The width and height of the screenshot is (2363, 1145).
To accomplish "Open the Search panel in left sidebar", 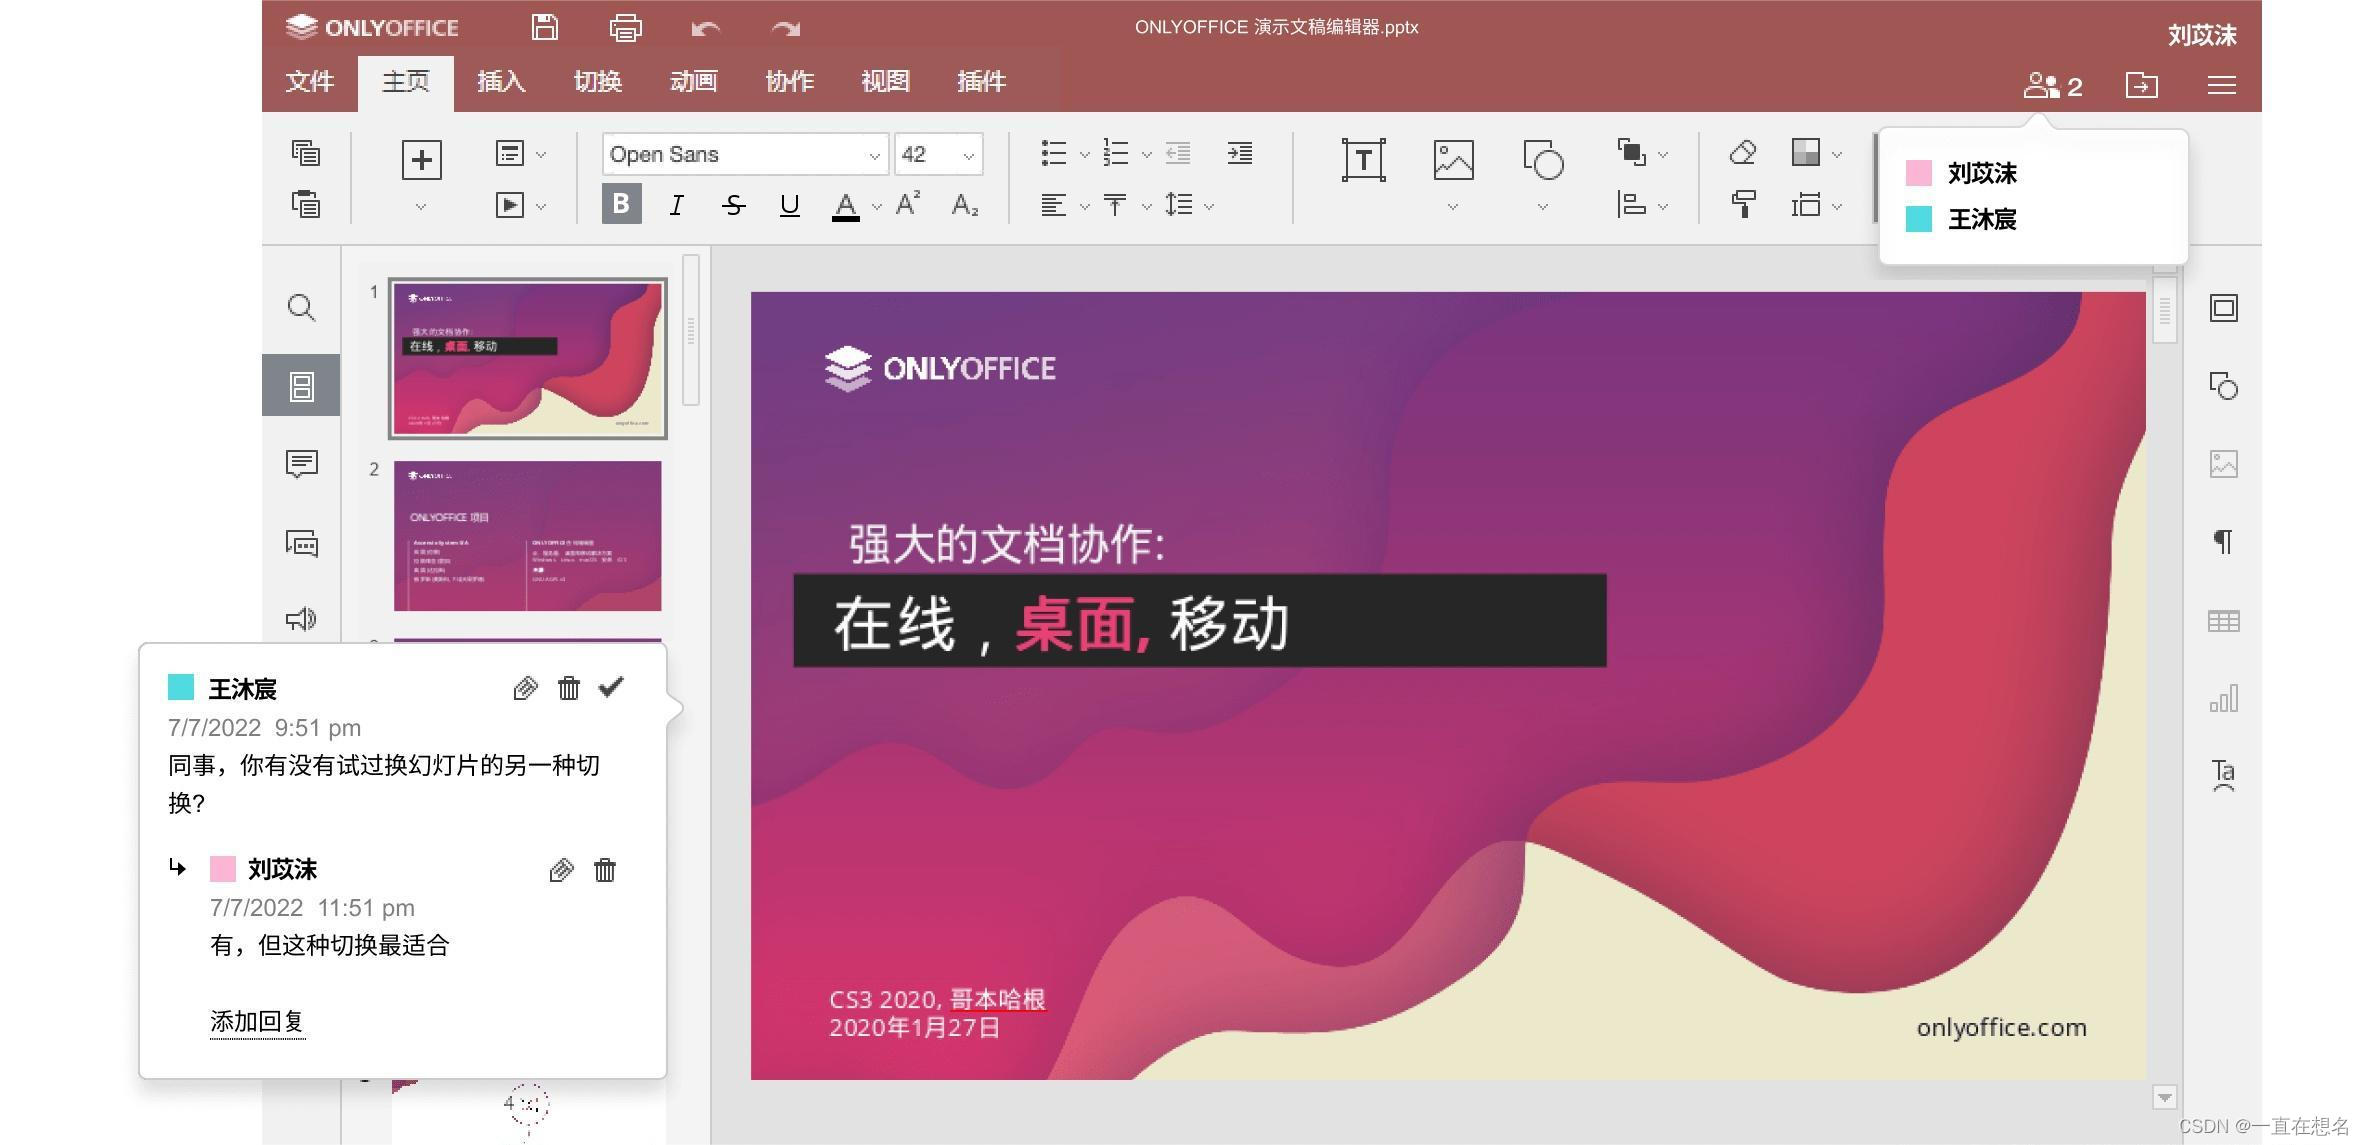I will 301,307.
